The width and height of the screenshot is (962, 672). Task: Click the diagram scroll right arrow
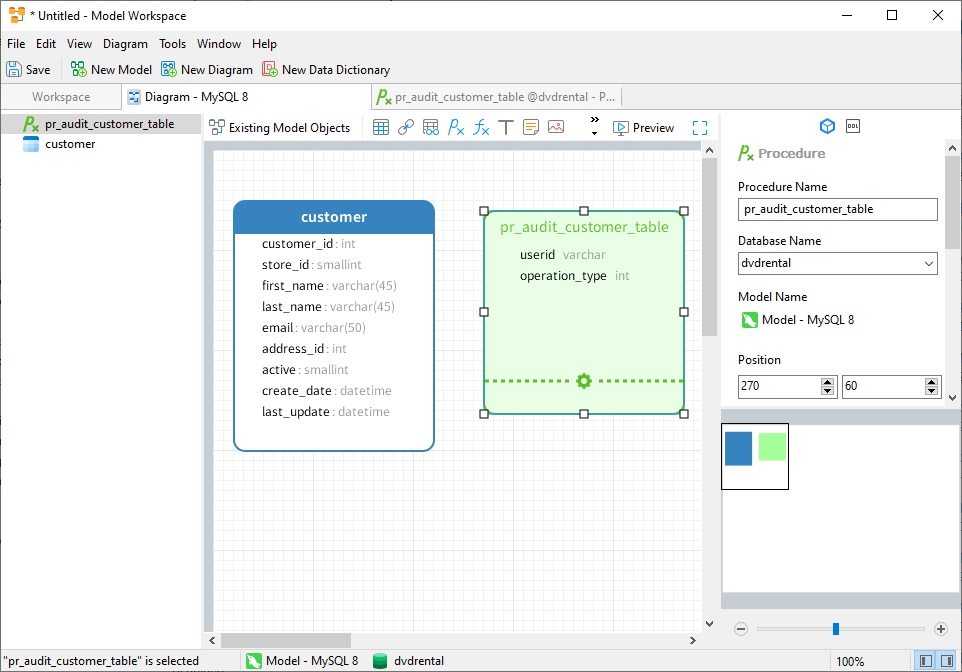693,640
